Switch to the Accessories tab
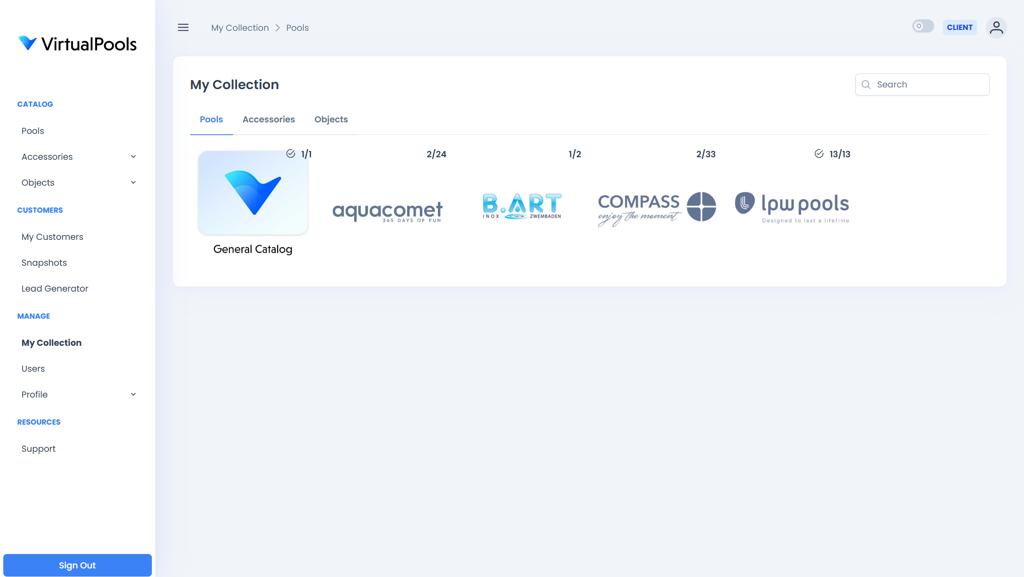 click(x=268, y=119)
